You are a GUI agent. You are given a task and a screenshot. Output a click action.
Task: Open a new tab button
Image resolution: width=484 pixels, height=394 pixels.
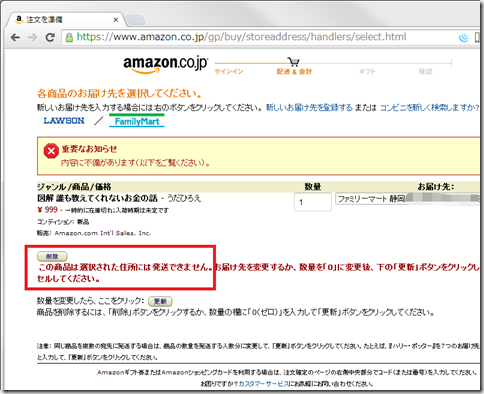pos(135,20)
